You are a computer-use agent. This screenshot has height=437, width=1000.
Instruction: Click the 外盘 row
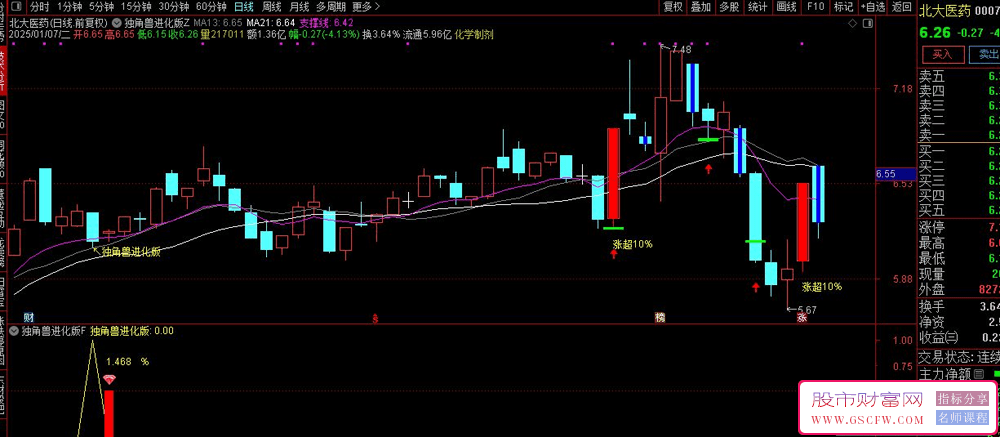(x=959, y=290)
